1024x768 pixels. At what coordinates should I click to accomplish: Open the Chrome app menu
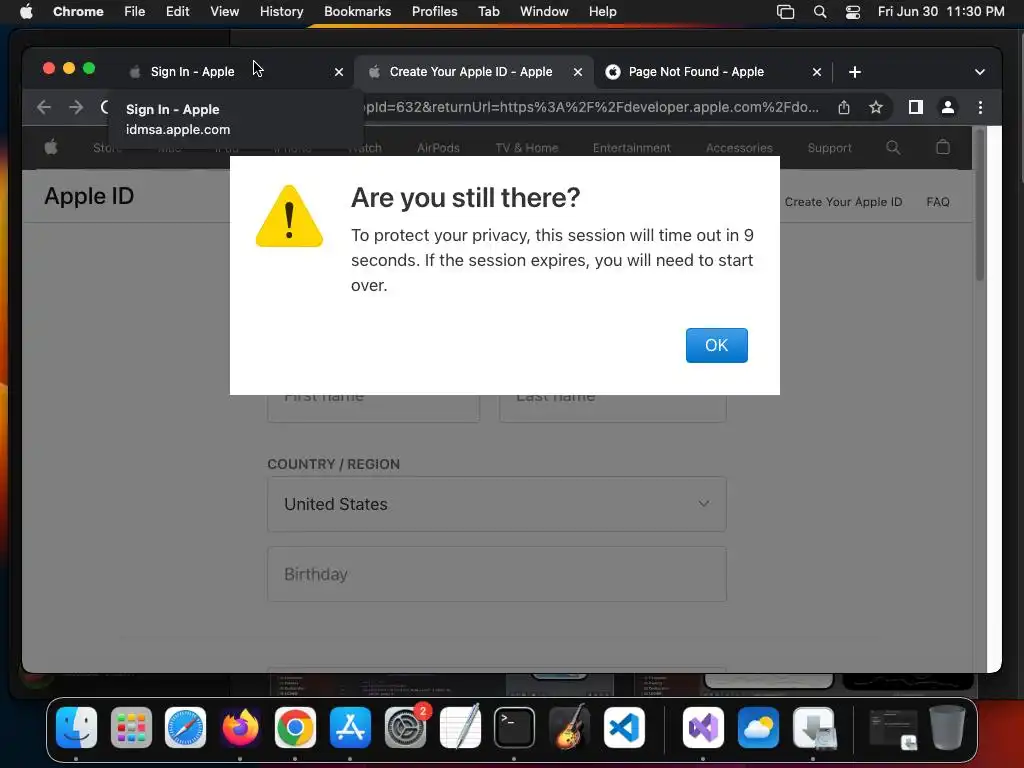(x=78, y=11)
